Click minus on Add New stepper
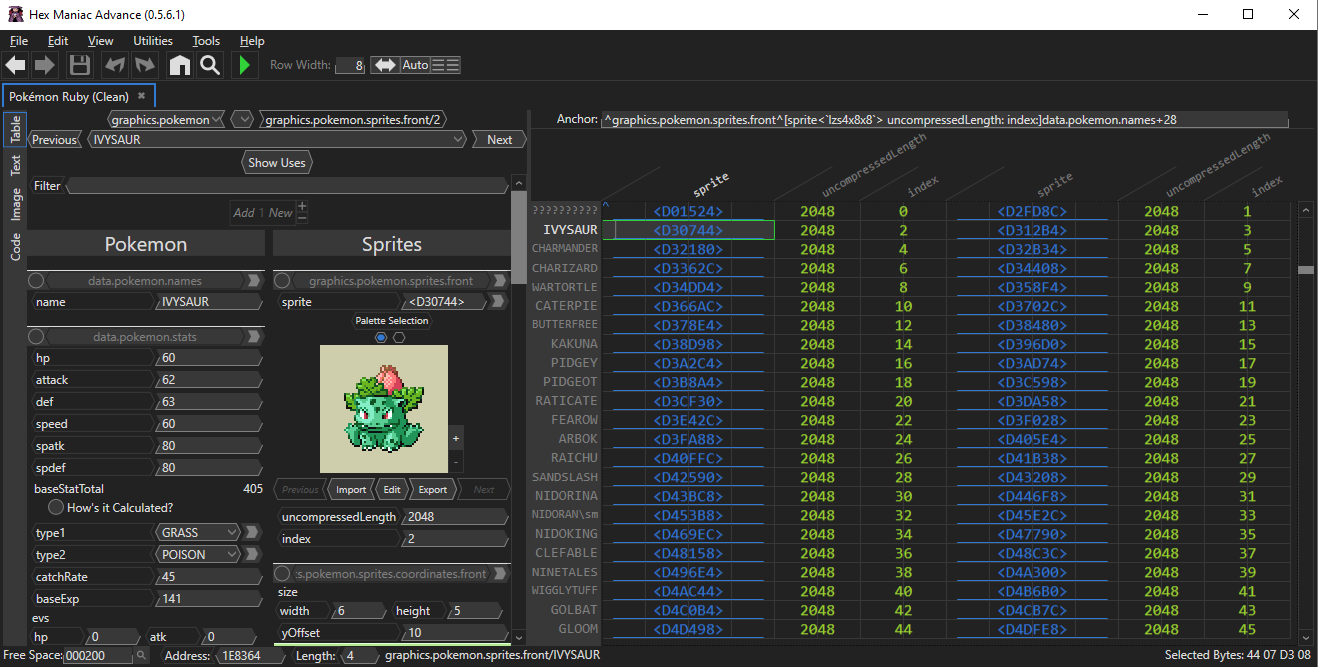Screen dimensions: 1318x667 303,217
